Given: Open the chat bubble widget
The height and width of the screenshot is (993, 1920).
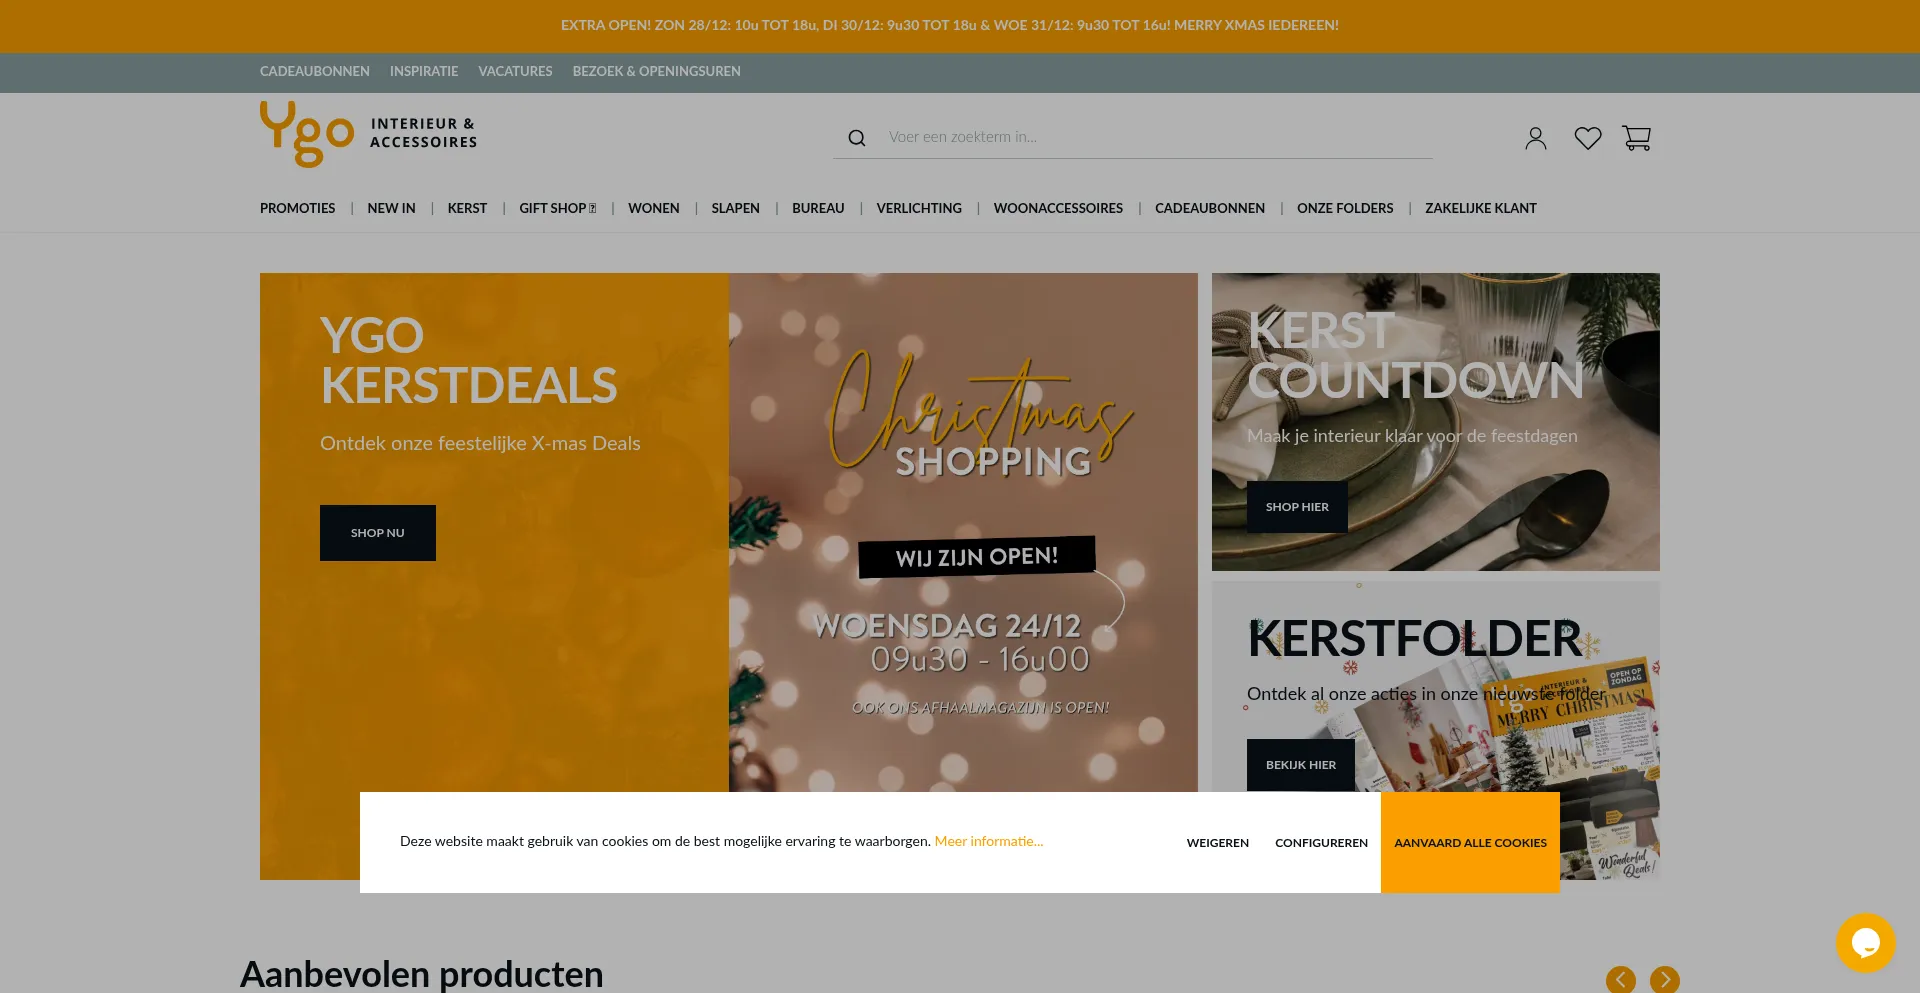Looking at the screenshot, I should (1866, 943).
